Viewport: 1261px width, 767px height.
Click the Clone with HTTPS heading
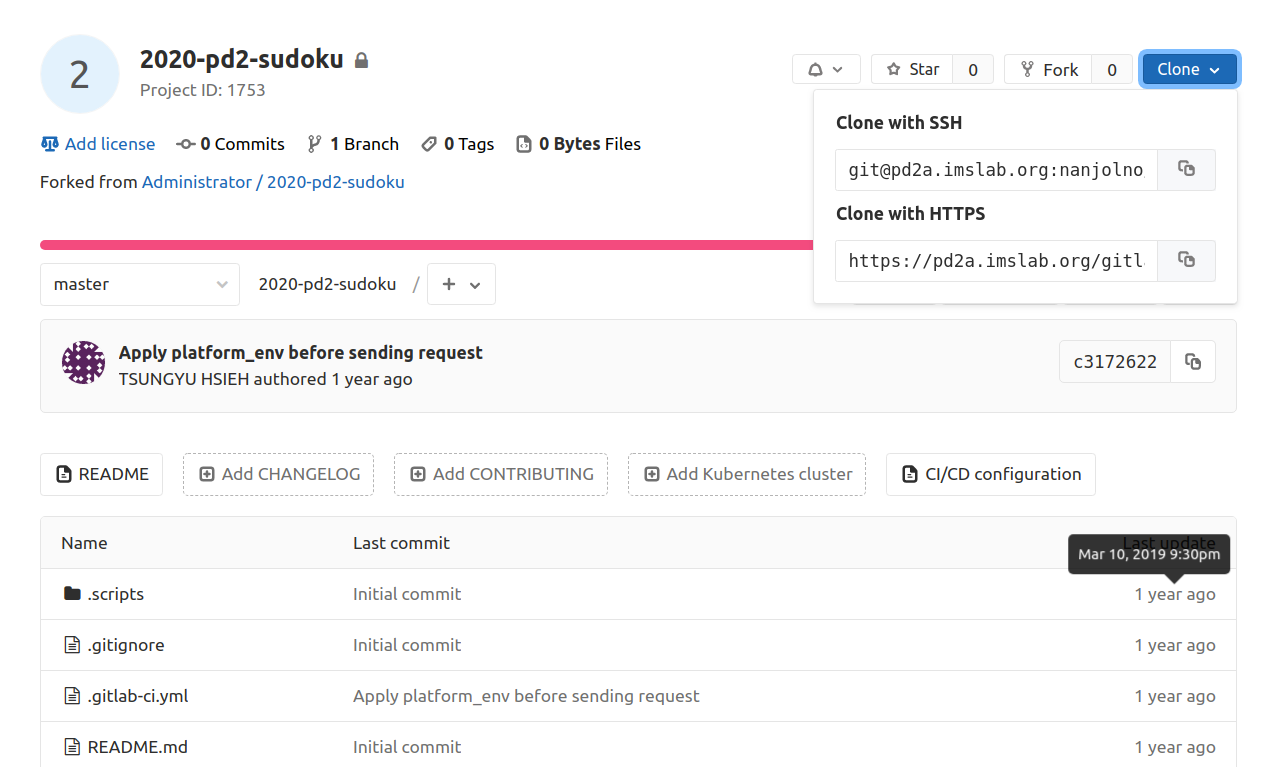pyautogui.click(x=911, y=214)
